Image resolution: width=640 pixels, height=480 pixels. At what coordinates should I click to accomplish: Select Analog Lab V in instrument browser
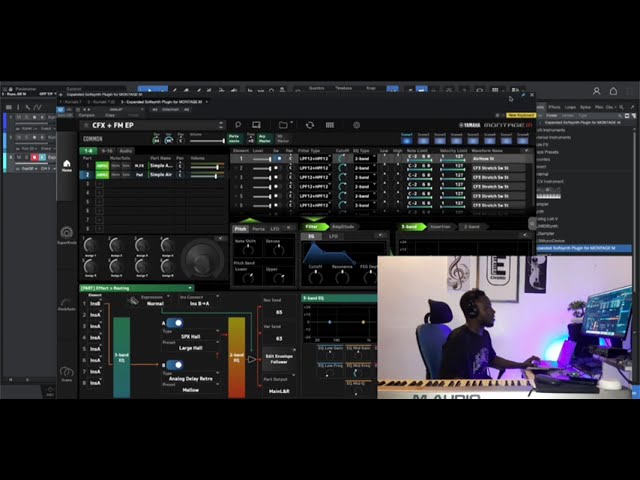547,219
